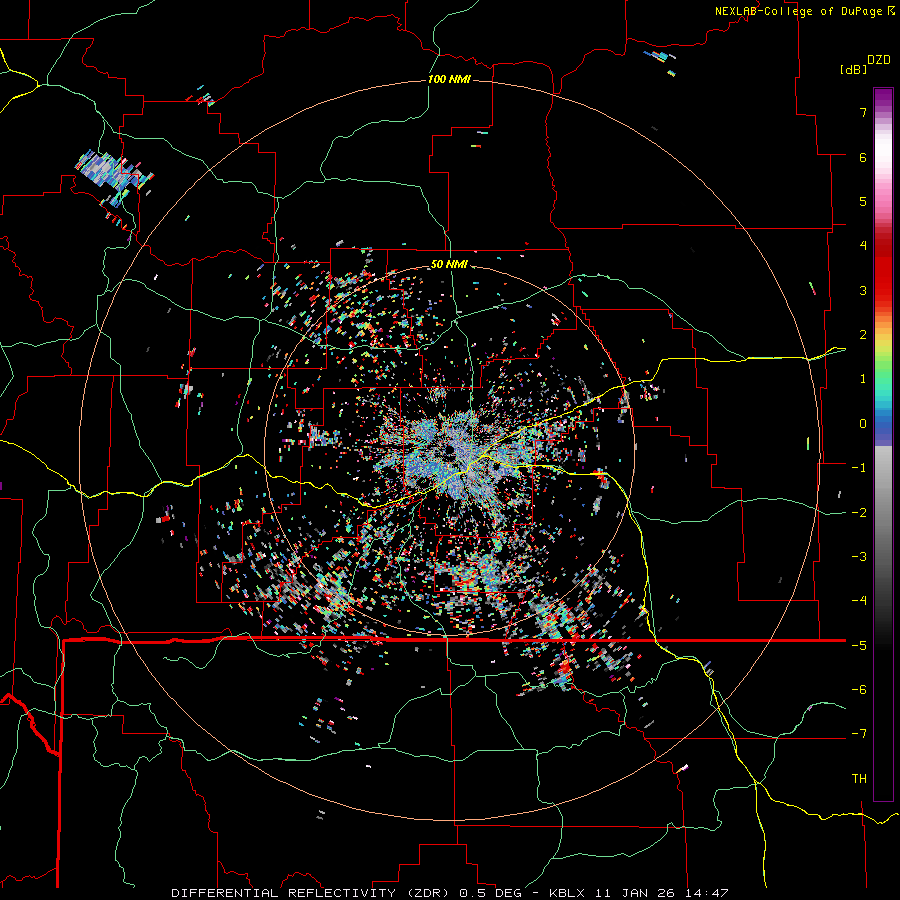Click the 2 dB label on color scale

click(x=863, y=335)
